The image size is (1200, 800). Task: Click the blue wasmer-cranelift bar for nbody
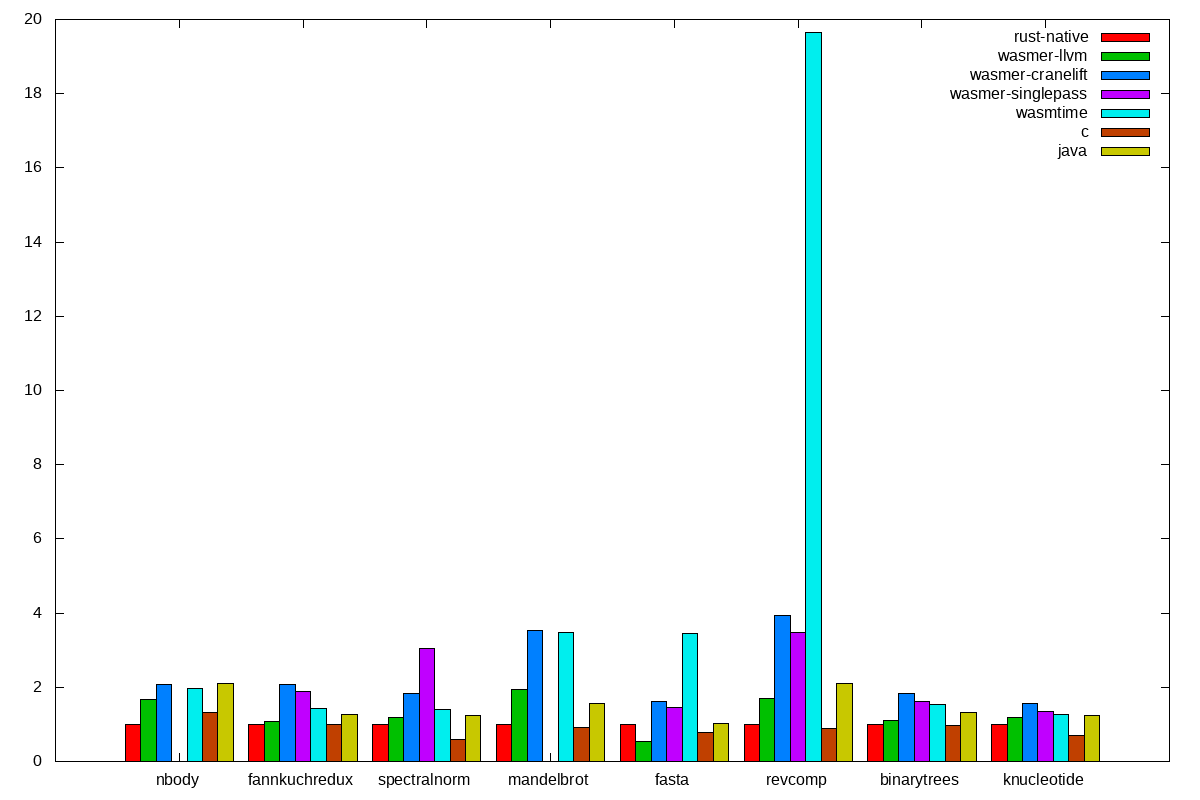[164, 723]
